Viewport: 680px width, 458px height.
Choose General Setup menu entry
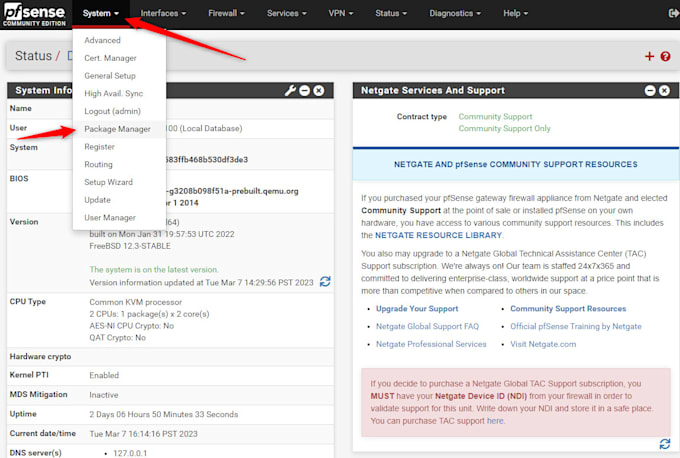[119, 76]
